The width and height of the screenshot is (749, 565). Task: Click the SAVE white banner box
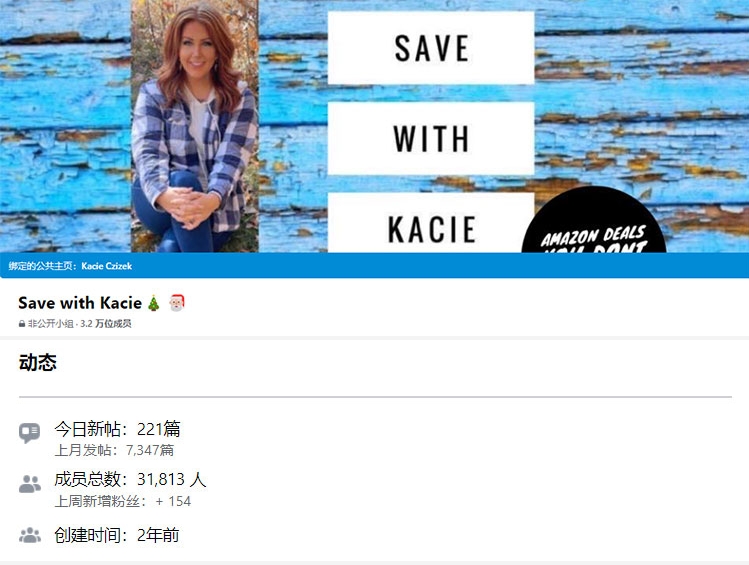point(431,48)
